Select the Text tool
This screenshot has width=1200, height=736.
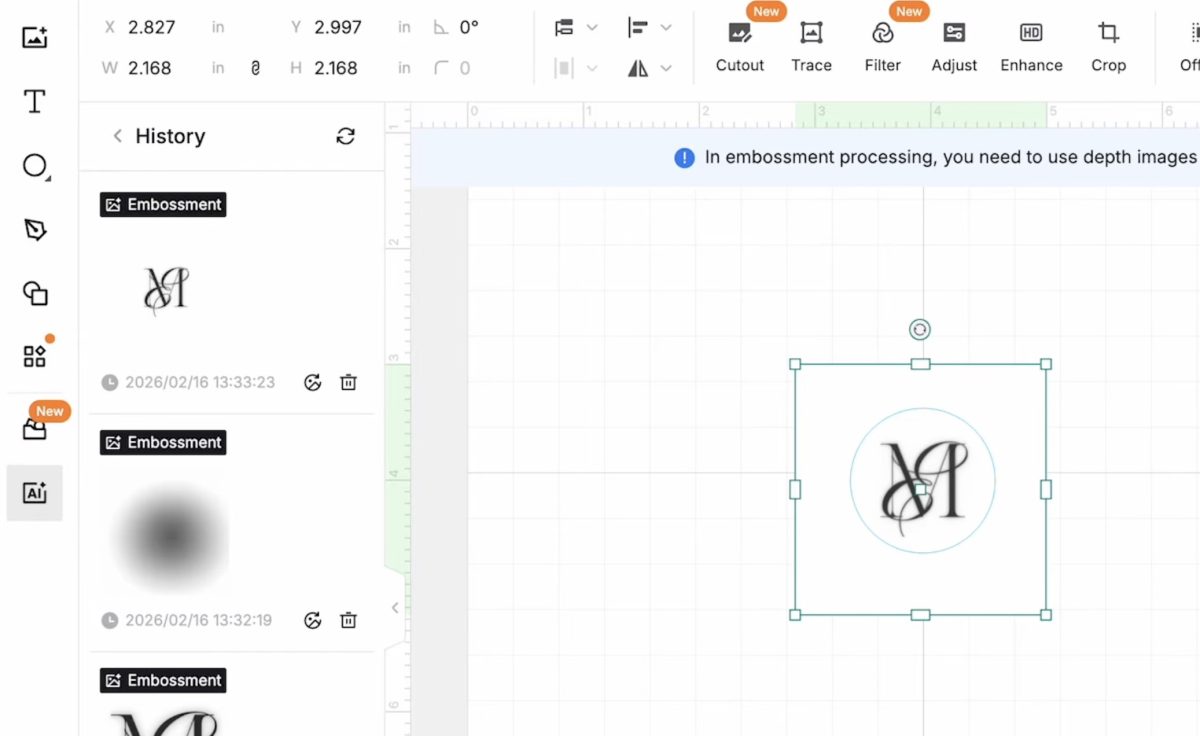(x=35, y=101)
